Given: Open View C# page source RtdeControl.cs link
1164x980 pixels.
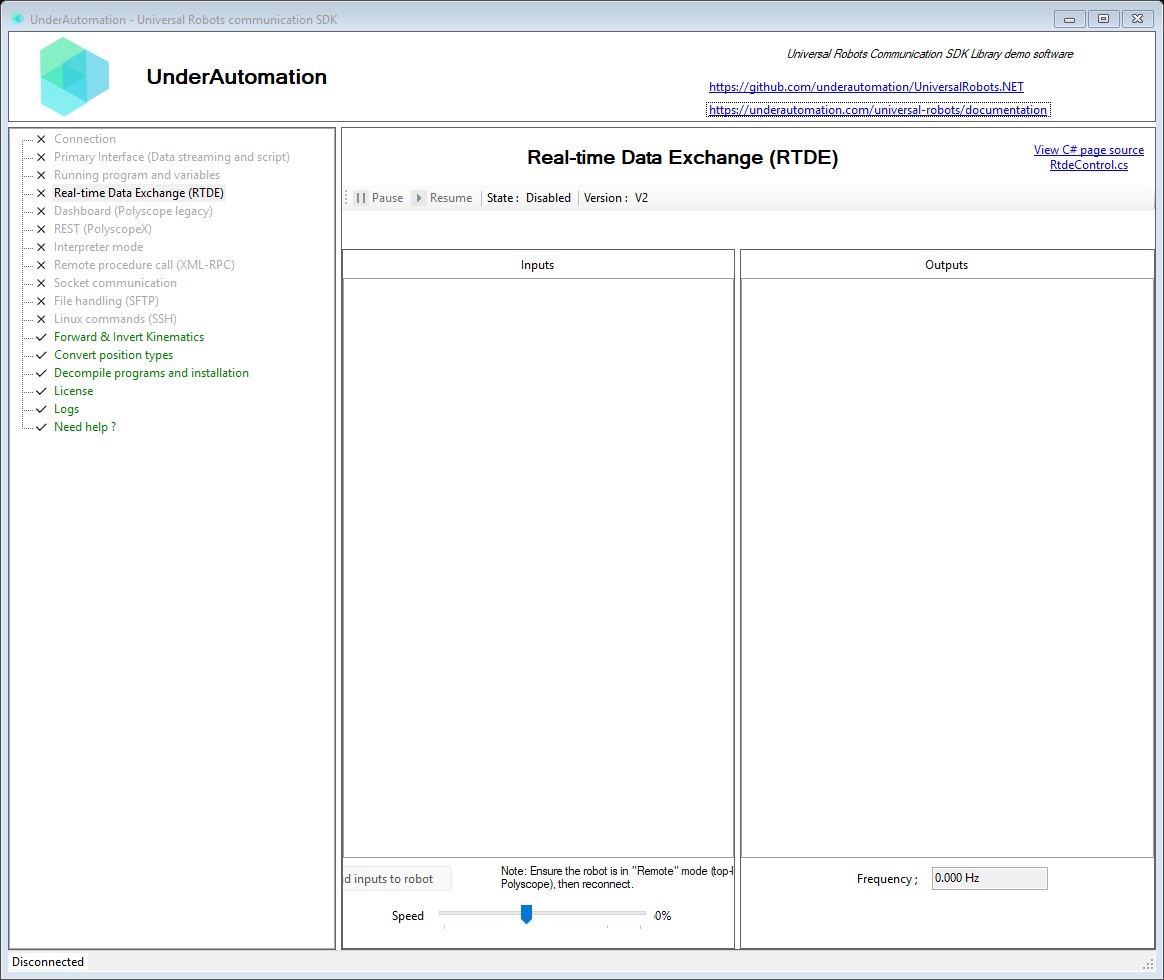Looking at the screenshot, I should (x=1088, y=157).
